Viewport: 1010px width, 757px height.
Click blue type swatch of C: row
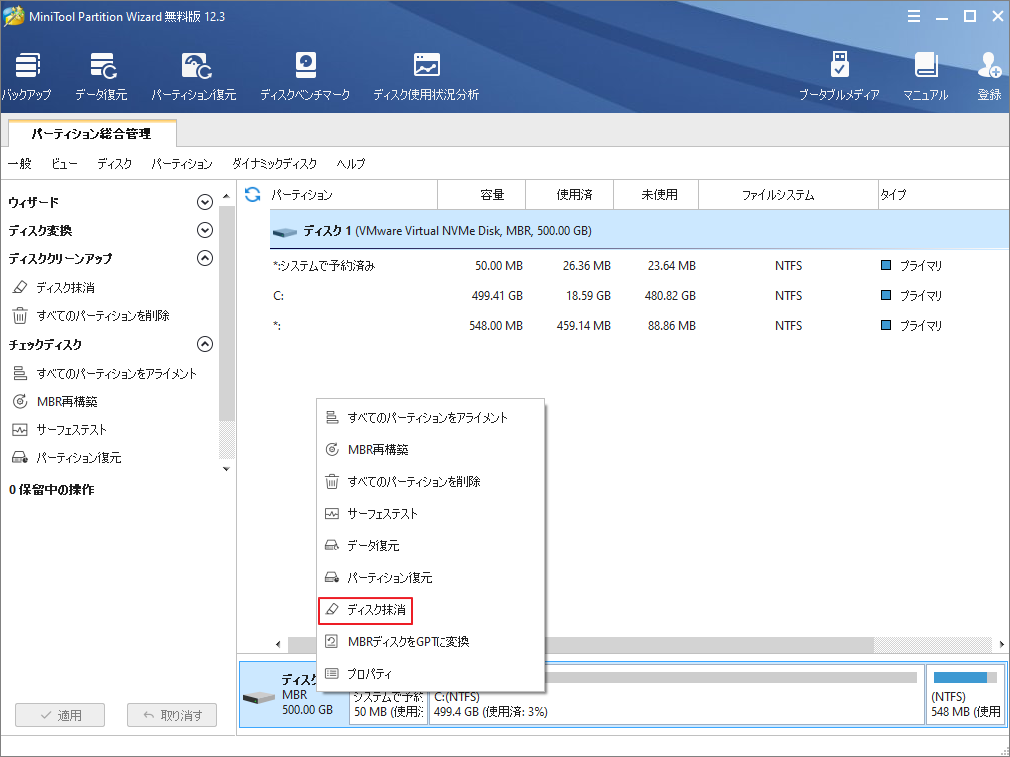pyautogui.click(x=886, y=295)
